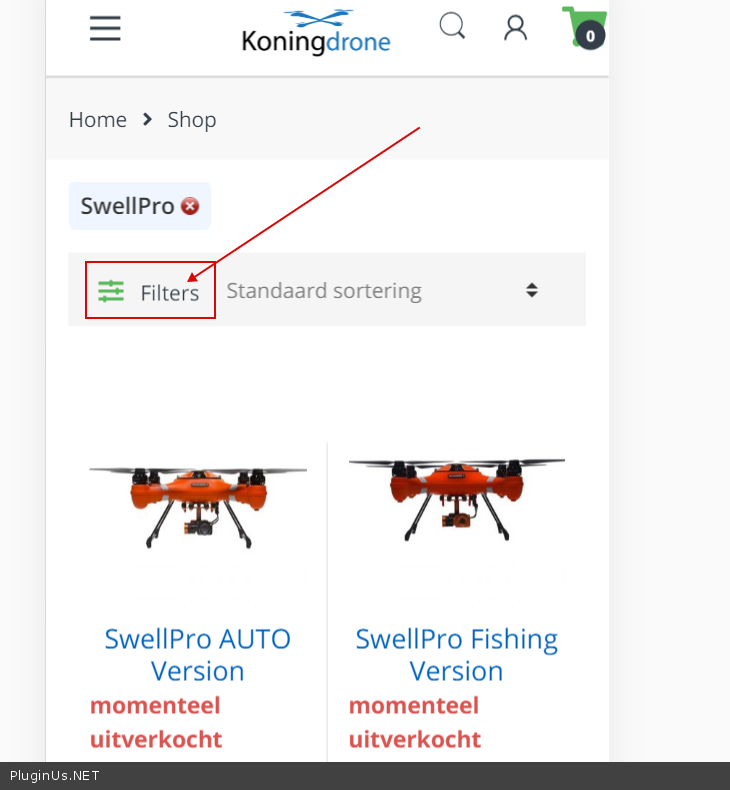Click the breadcrumb chevron separator

coord(147,119)
